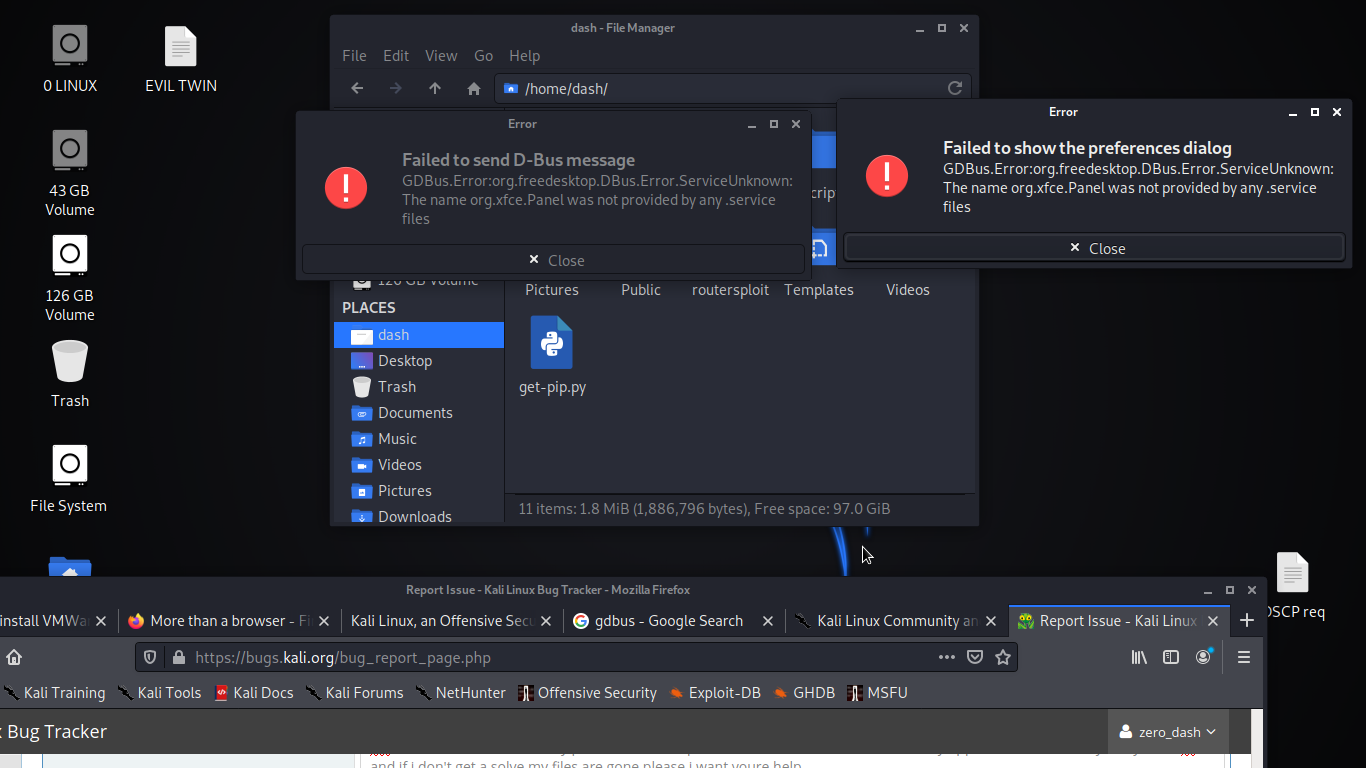Open Firefox hamburger menu
The height and width of the screenshot is (768, 1366).
tap(1244, 657)
